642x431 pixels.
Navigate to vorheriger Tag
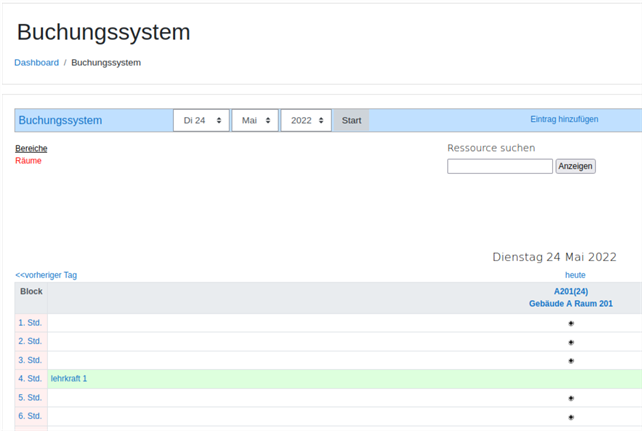coord(46,275)
